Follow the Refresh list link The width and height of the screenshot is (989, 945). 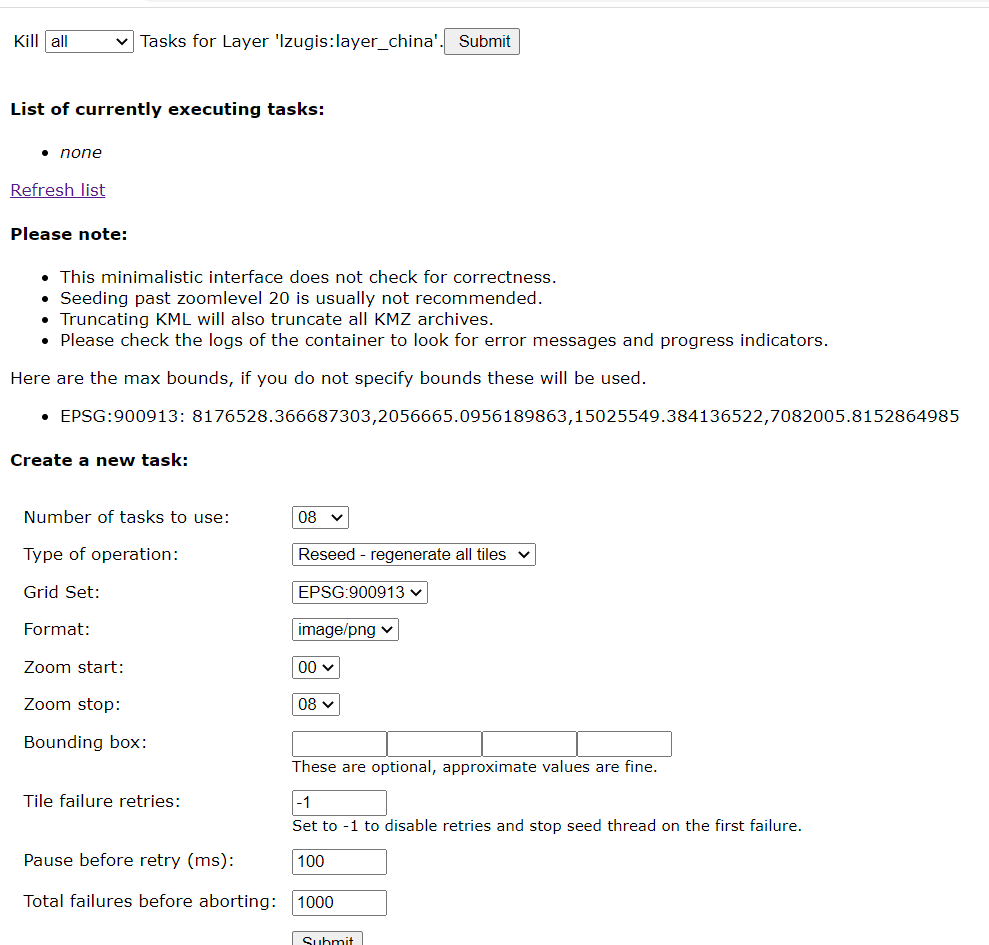[x=57, y=190]
